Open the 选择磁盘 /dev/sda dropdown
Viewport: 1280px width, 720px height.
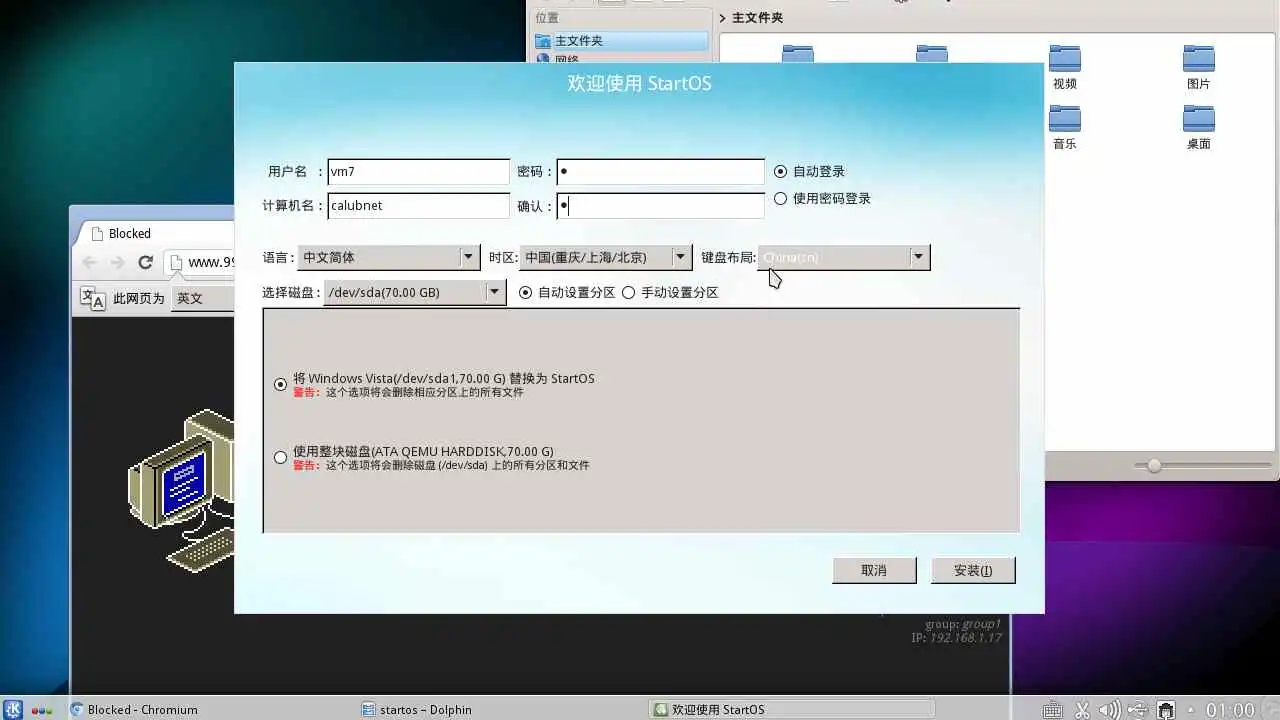click(x=415, y=292)
